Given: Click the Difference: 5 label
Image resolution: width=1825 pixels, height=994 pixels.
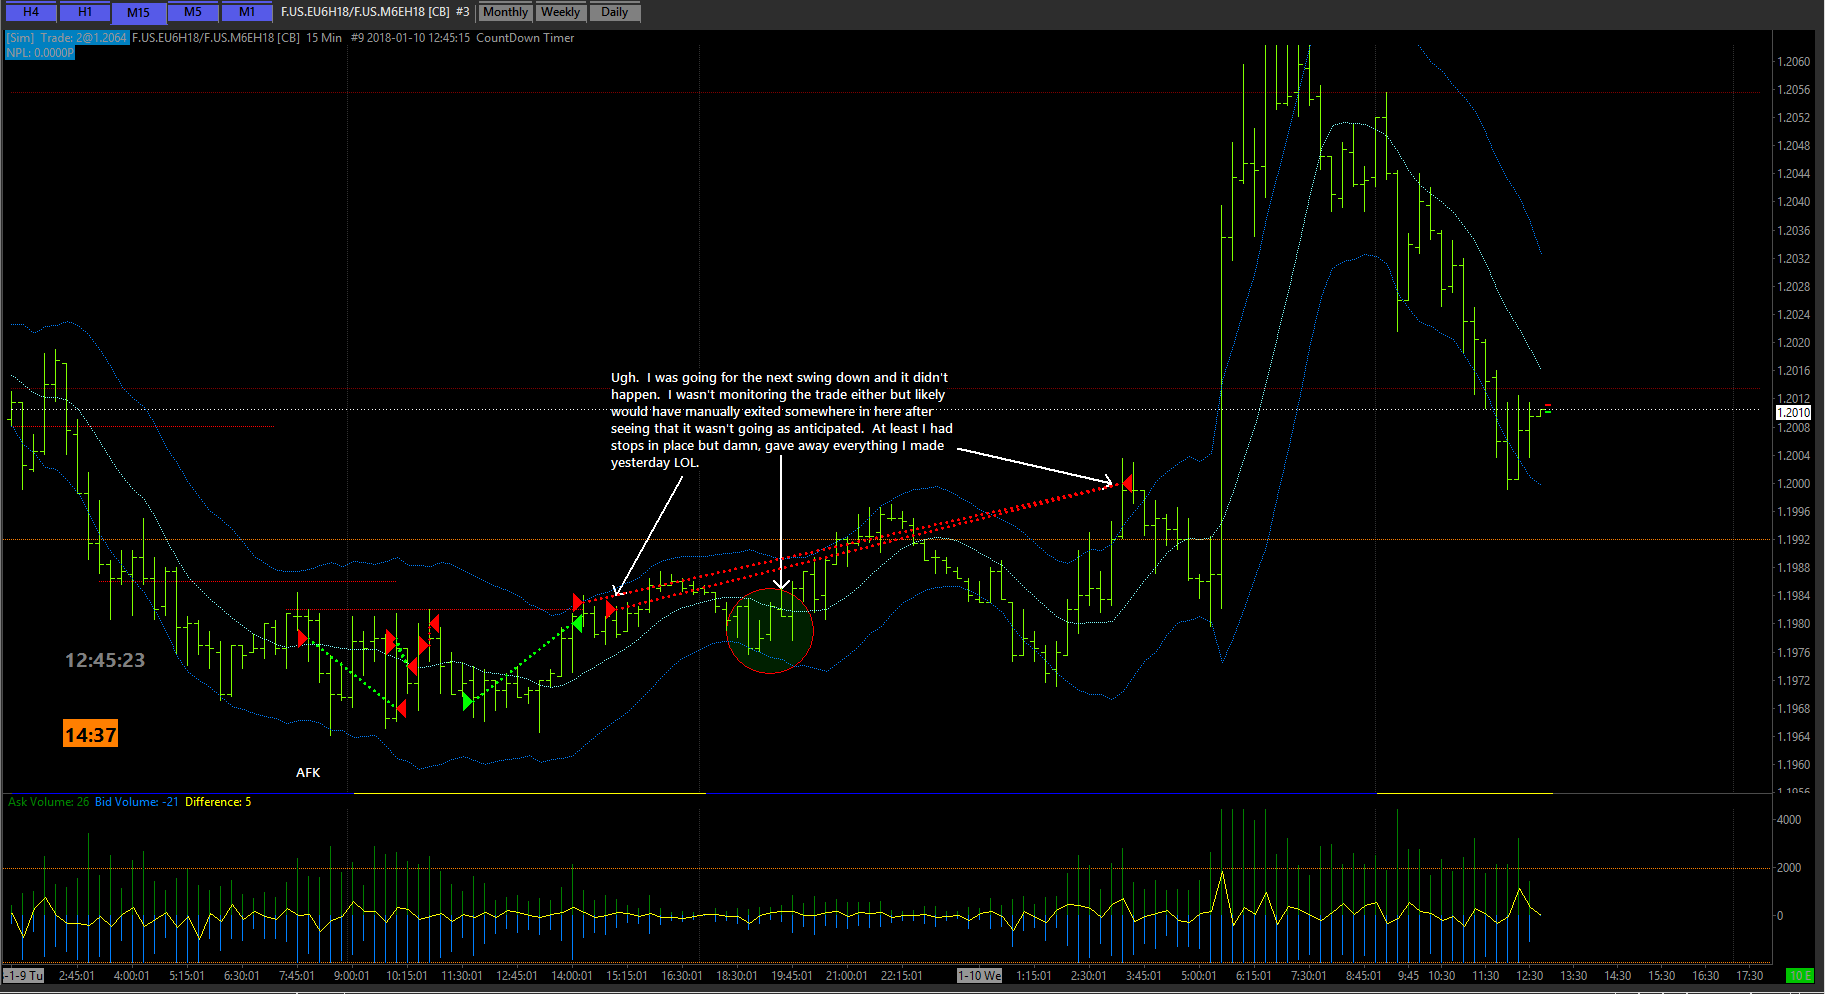Looking at the screenshot, I should 218,802.
